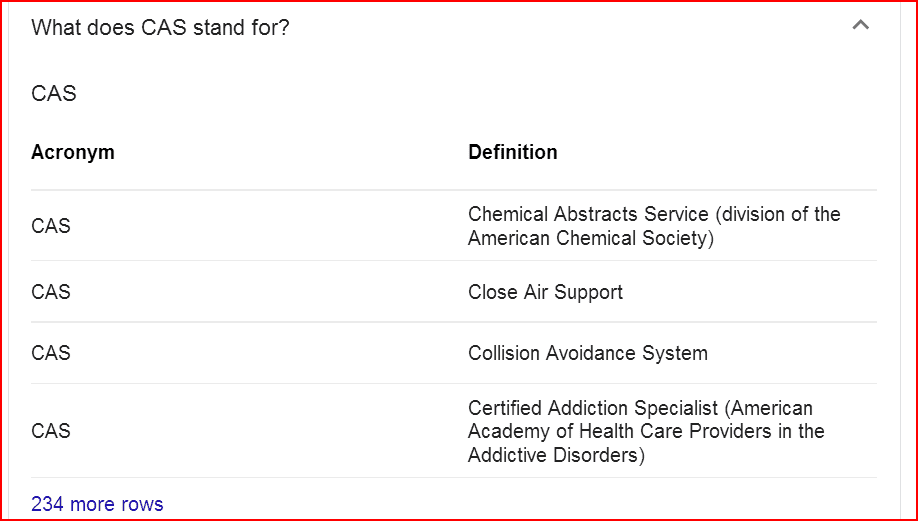Click CAS acronym in Certified Addiction row
The image size is (918, 521).
click(x=51, y=431)
